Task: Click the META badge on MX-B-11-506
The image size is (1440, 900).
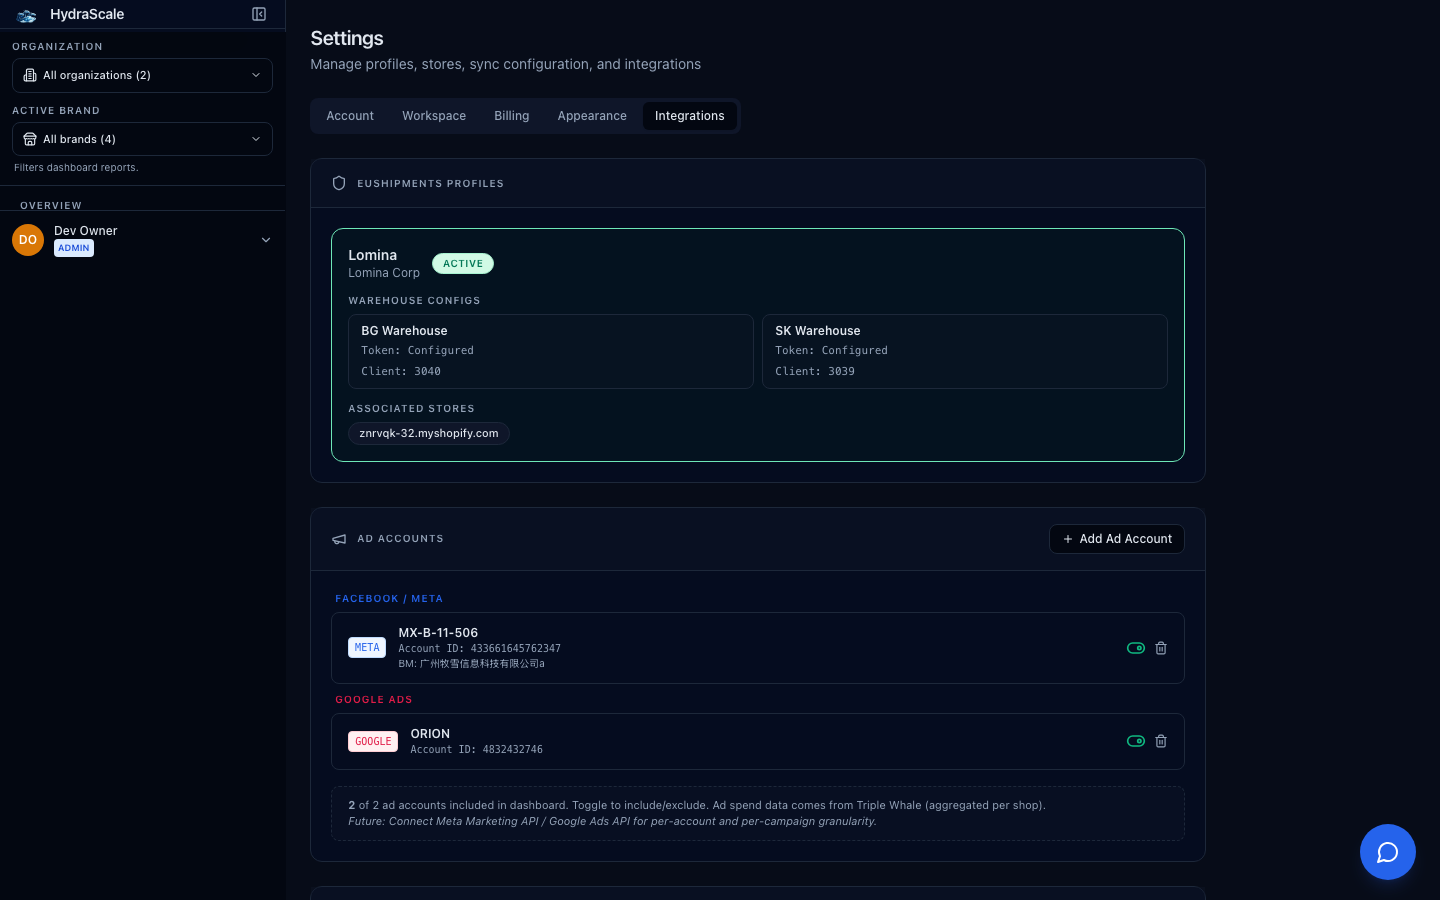Action: coord(367,648)
